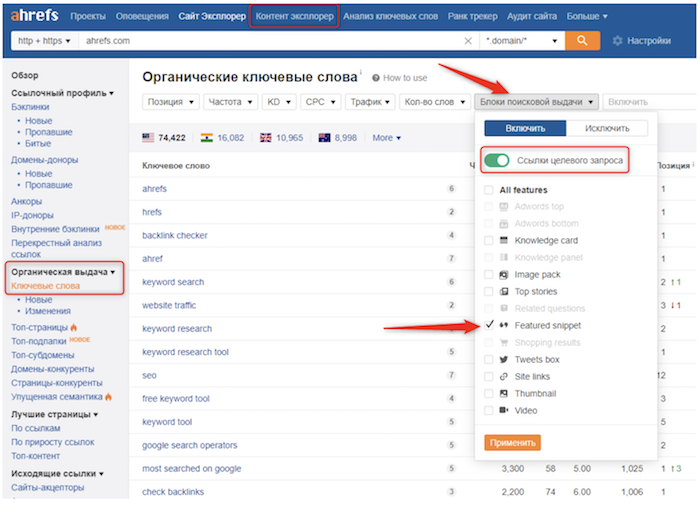Open the Сайт Эксплорер menu item

(212, 16)
